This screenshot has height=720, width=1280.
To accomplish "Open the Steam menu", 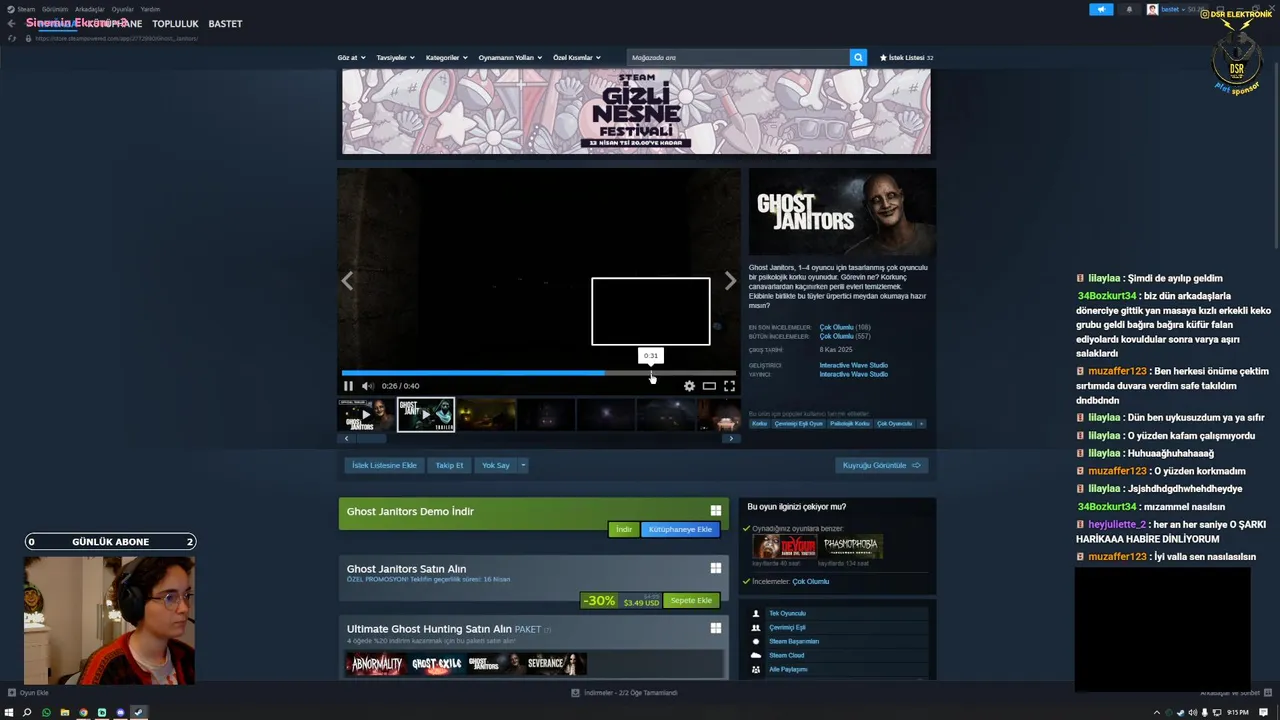I will [26, 9].
